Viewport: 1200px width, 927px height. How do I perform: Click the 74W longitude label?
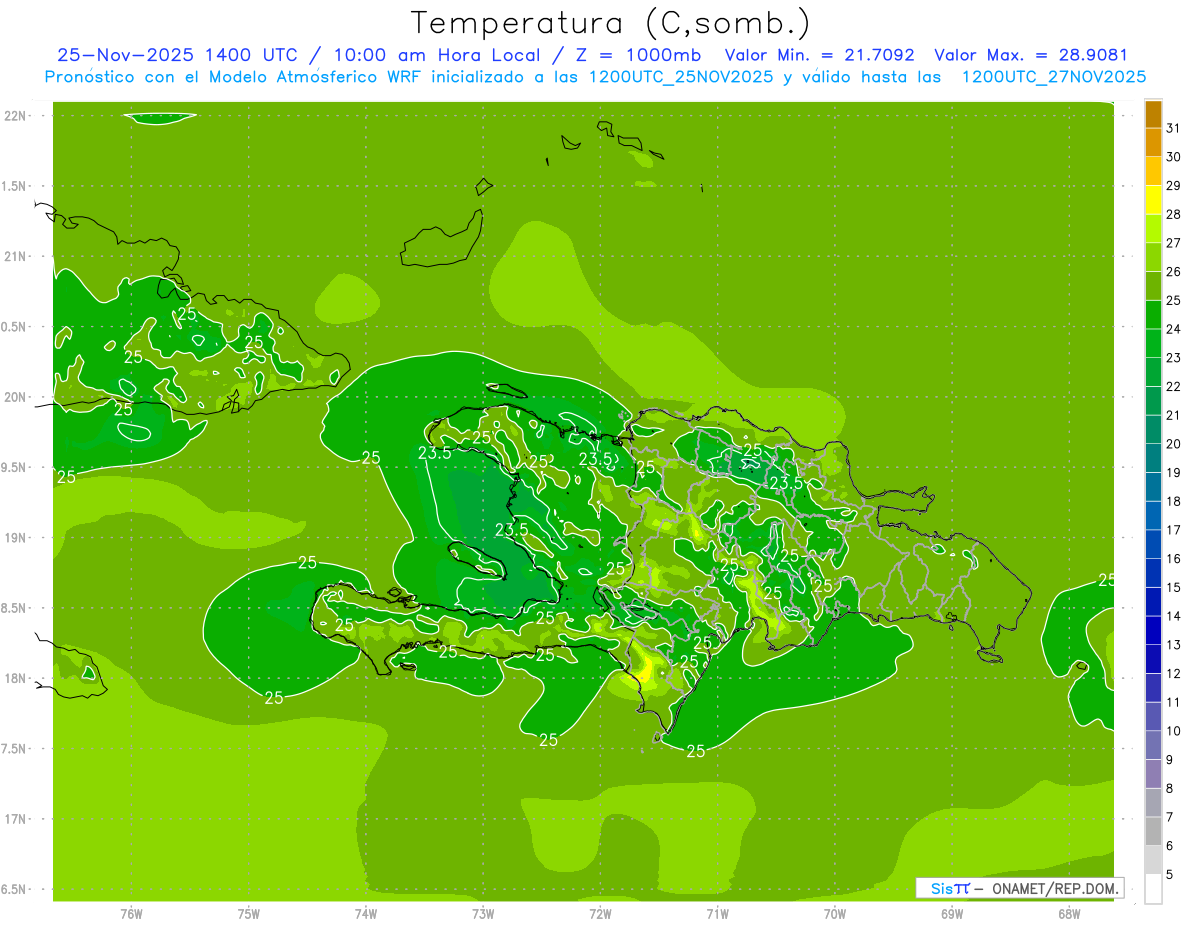(366, 914)
